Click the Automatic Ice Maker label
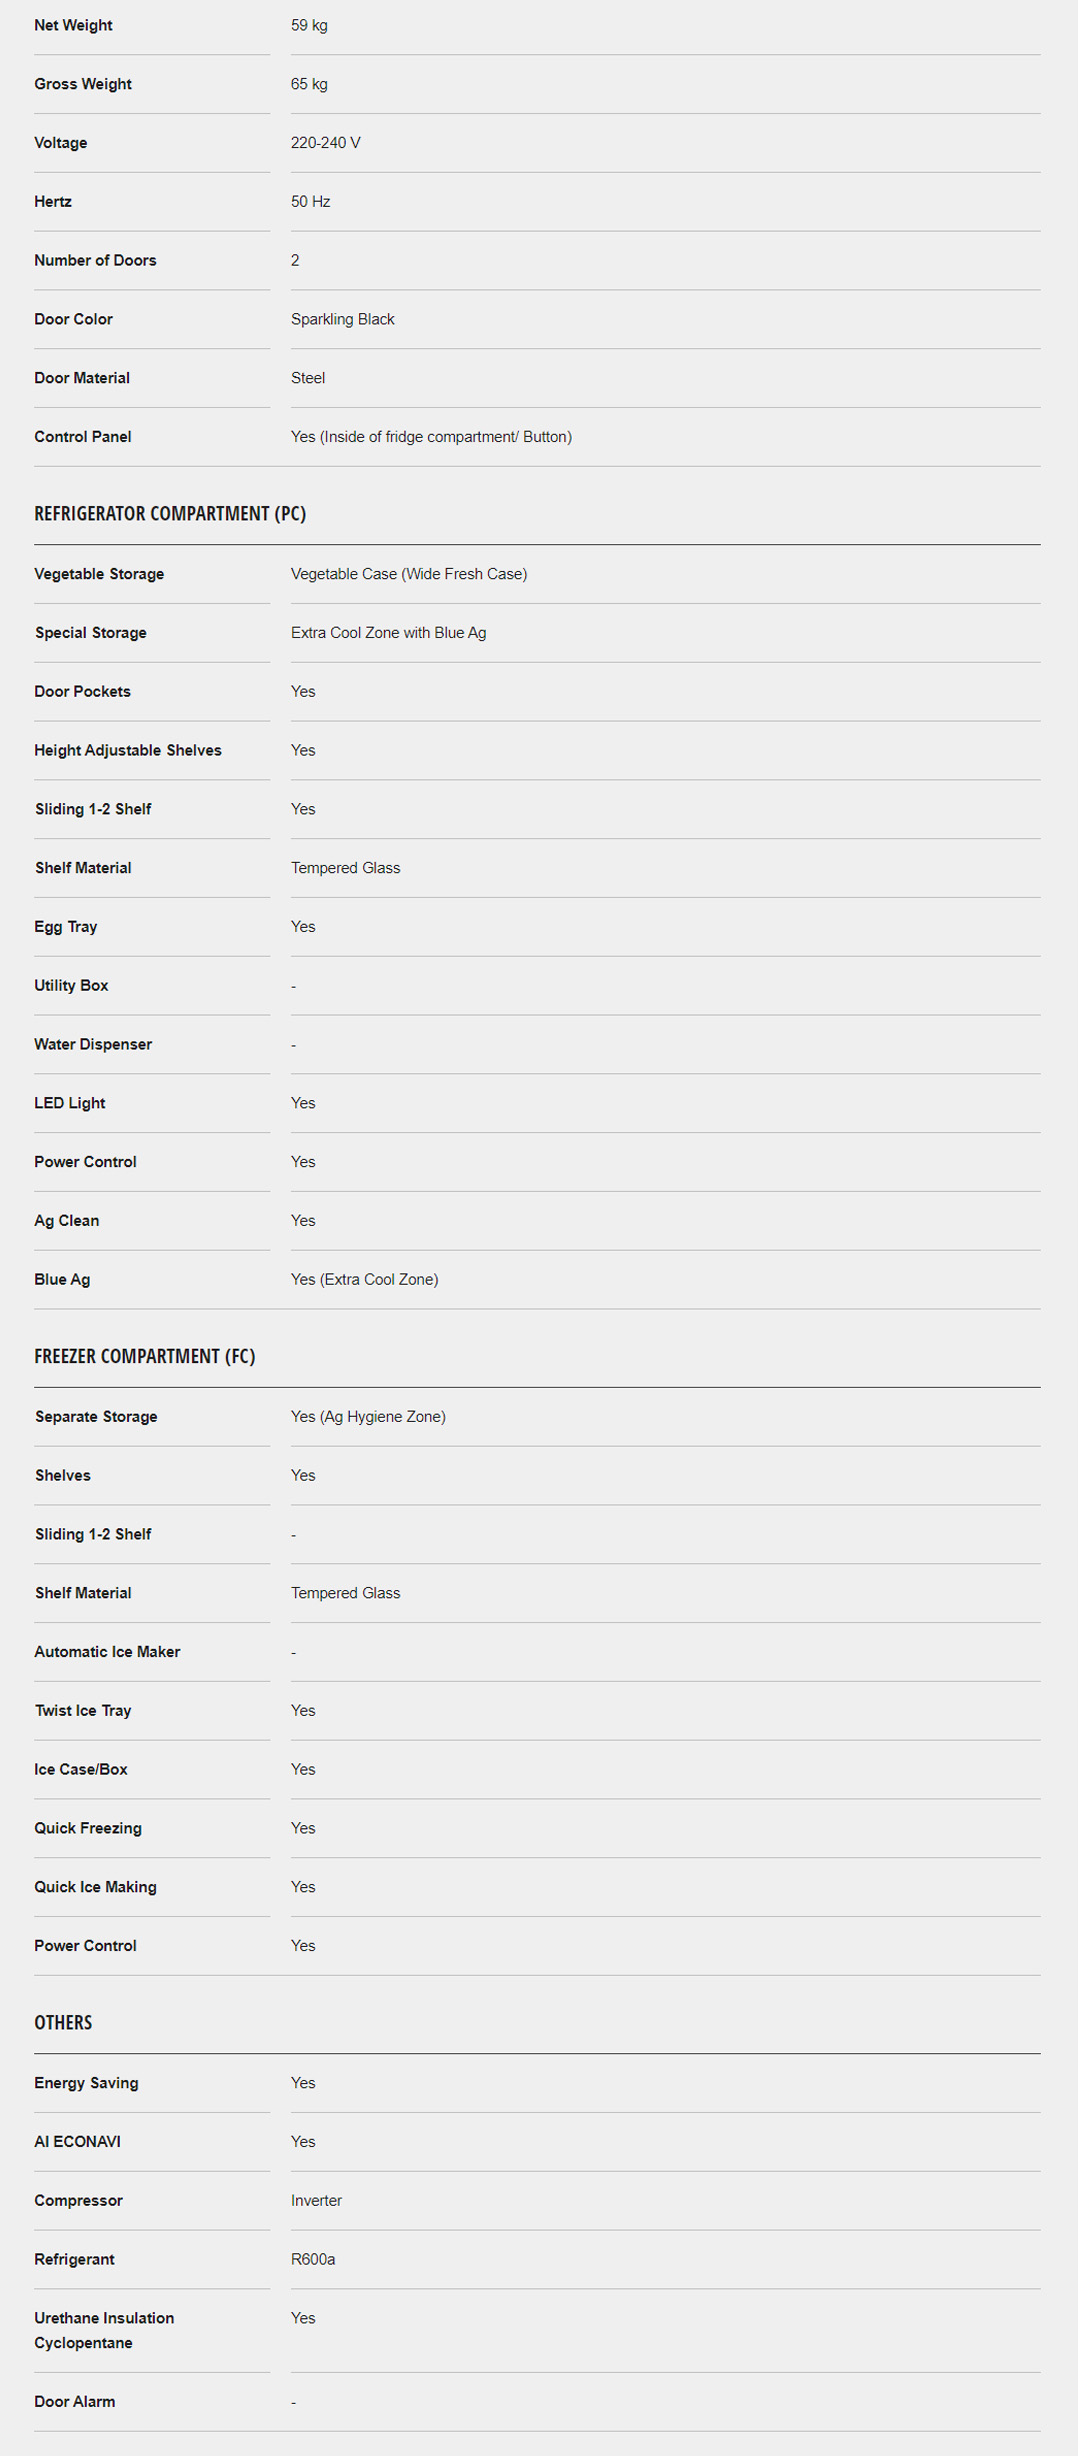1080x2456 pixels. point(107,1652)
